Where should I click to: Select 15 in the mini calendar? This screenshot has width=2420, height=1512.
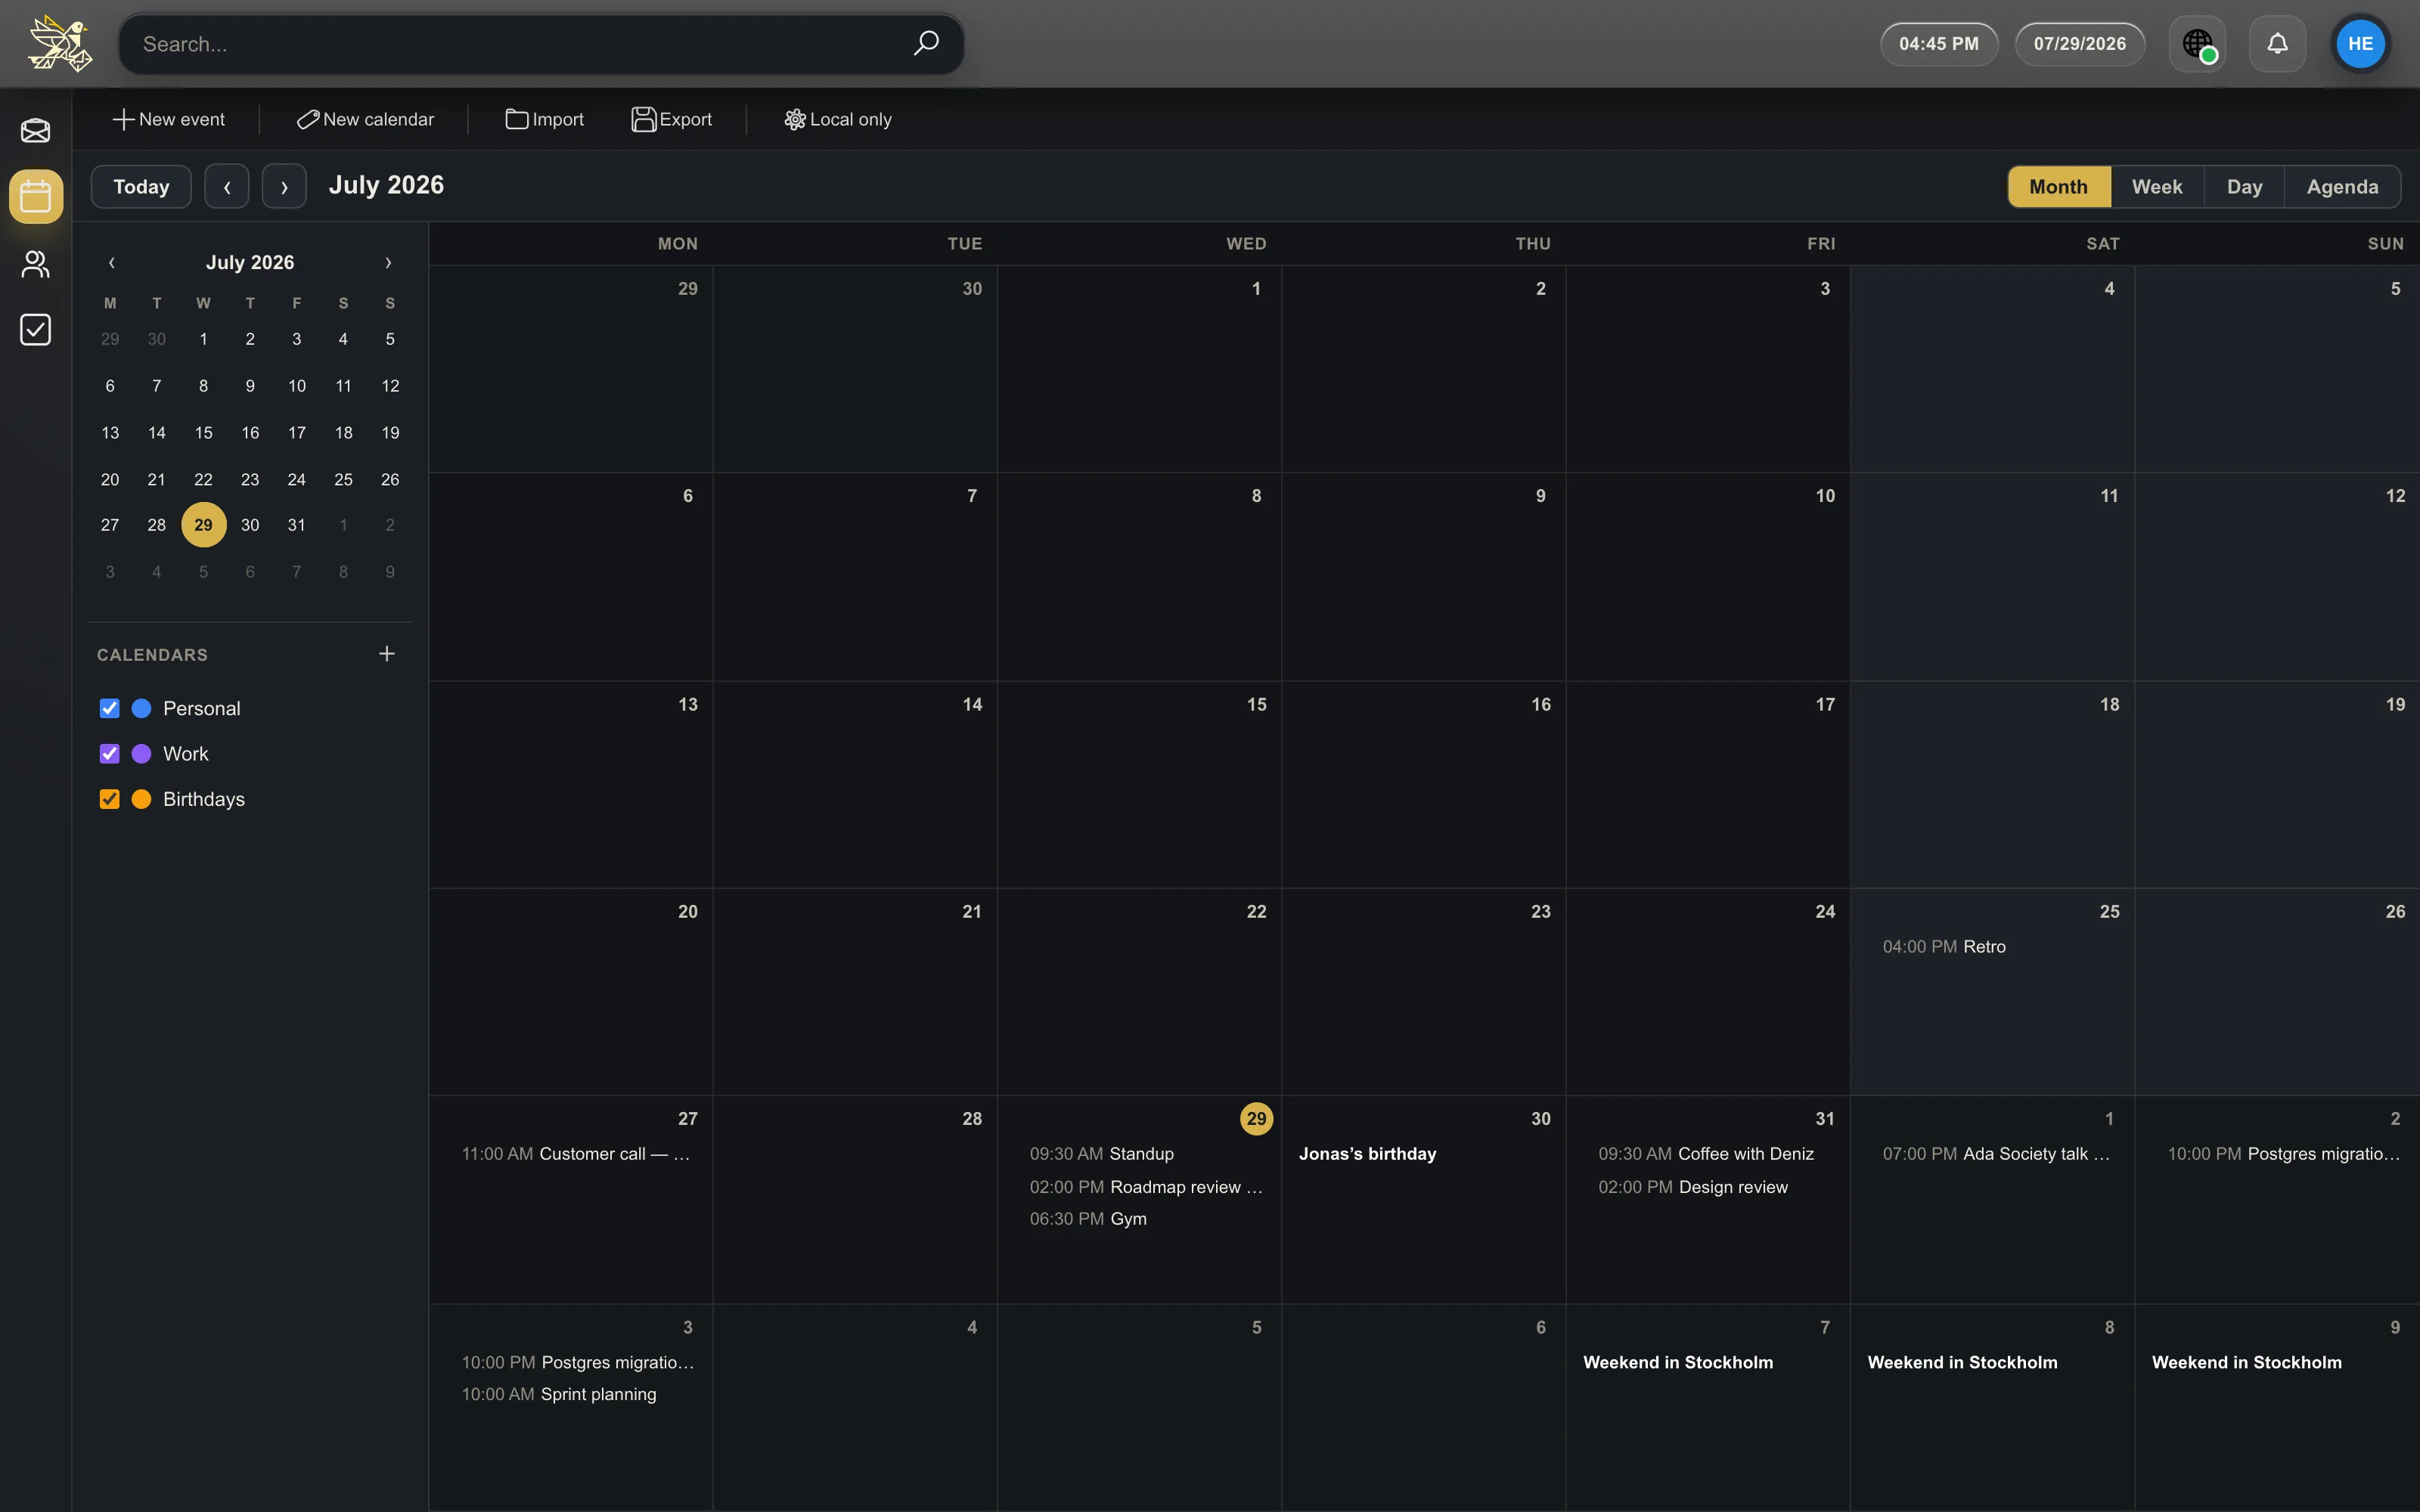204,433
